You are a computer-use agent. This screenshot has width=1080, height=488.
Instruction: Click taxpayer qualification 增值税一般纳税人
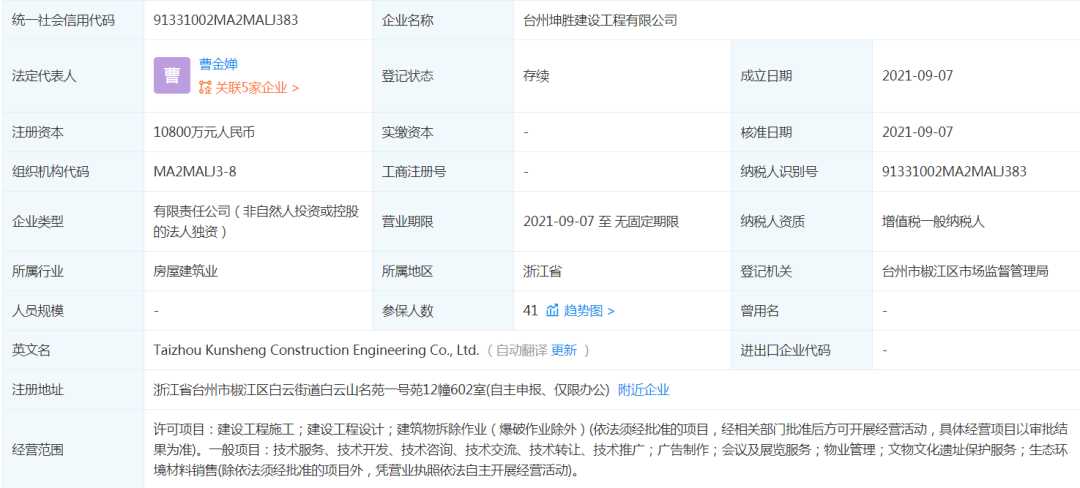pyautogui.click(x=934, y=222)
